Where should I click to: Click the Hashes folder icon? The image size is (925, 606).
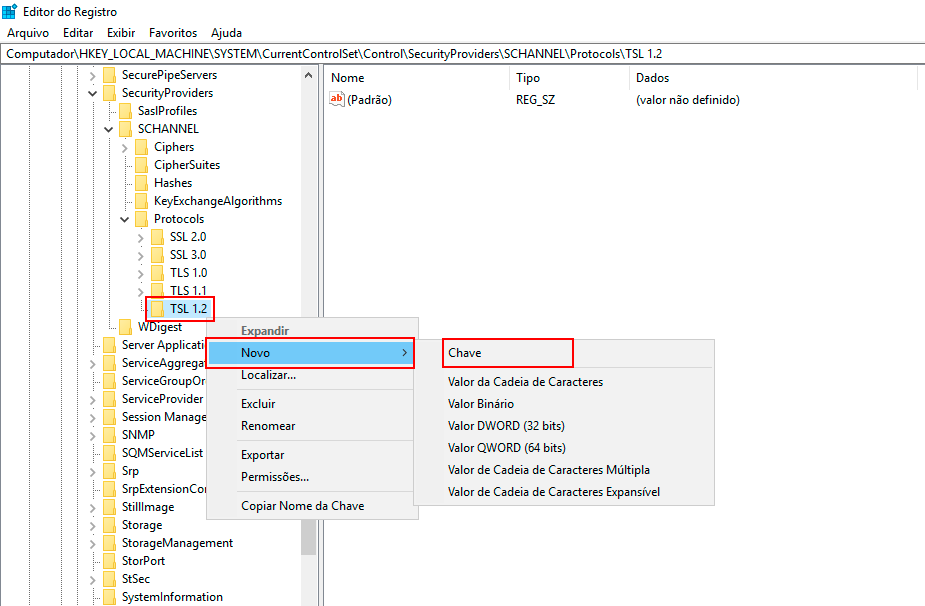coord(142,183)
